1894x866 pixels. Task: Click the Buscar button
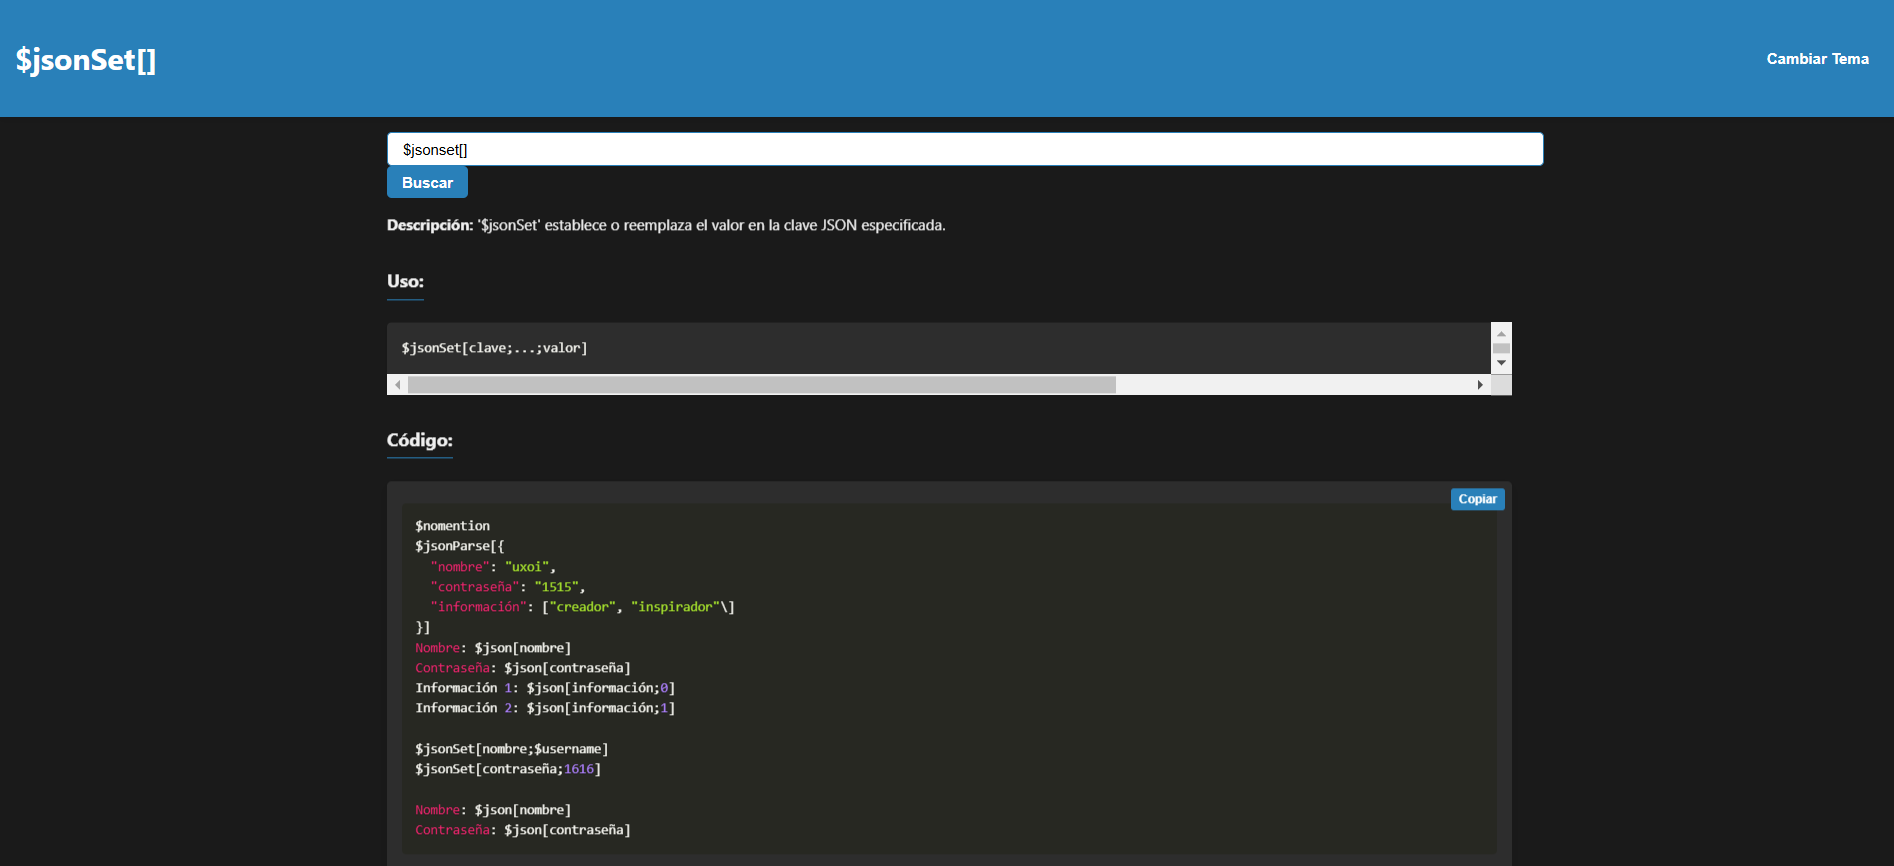[x=427, y=182]
